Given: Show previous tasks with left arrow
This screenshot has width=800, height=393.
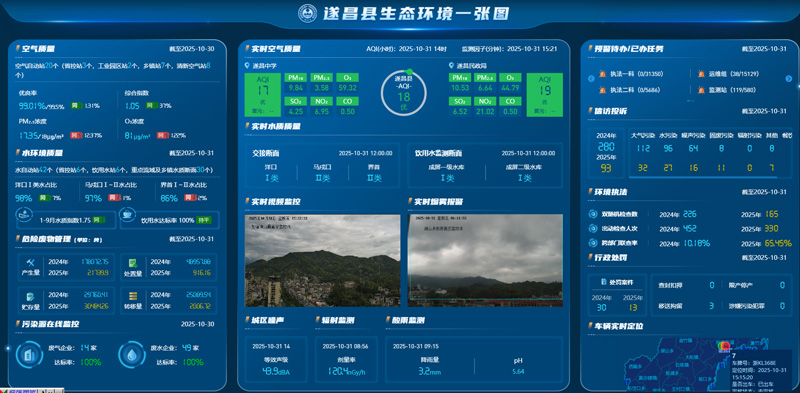Looking at the screenshot, I should pyautogui.click(x=591, y=79).
